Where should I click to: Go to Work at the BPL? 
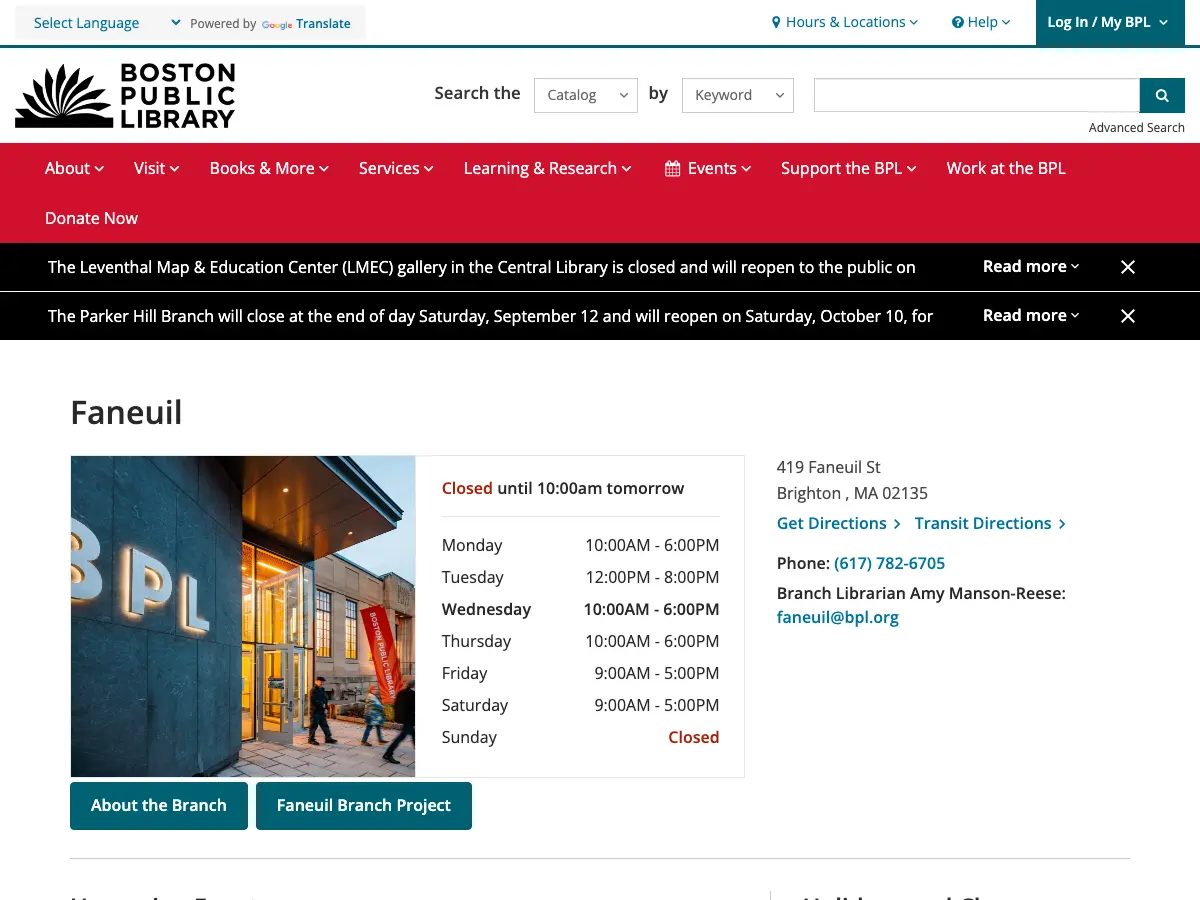click(x=1006, y=168)
